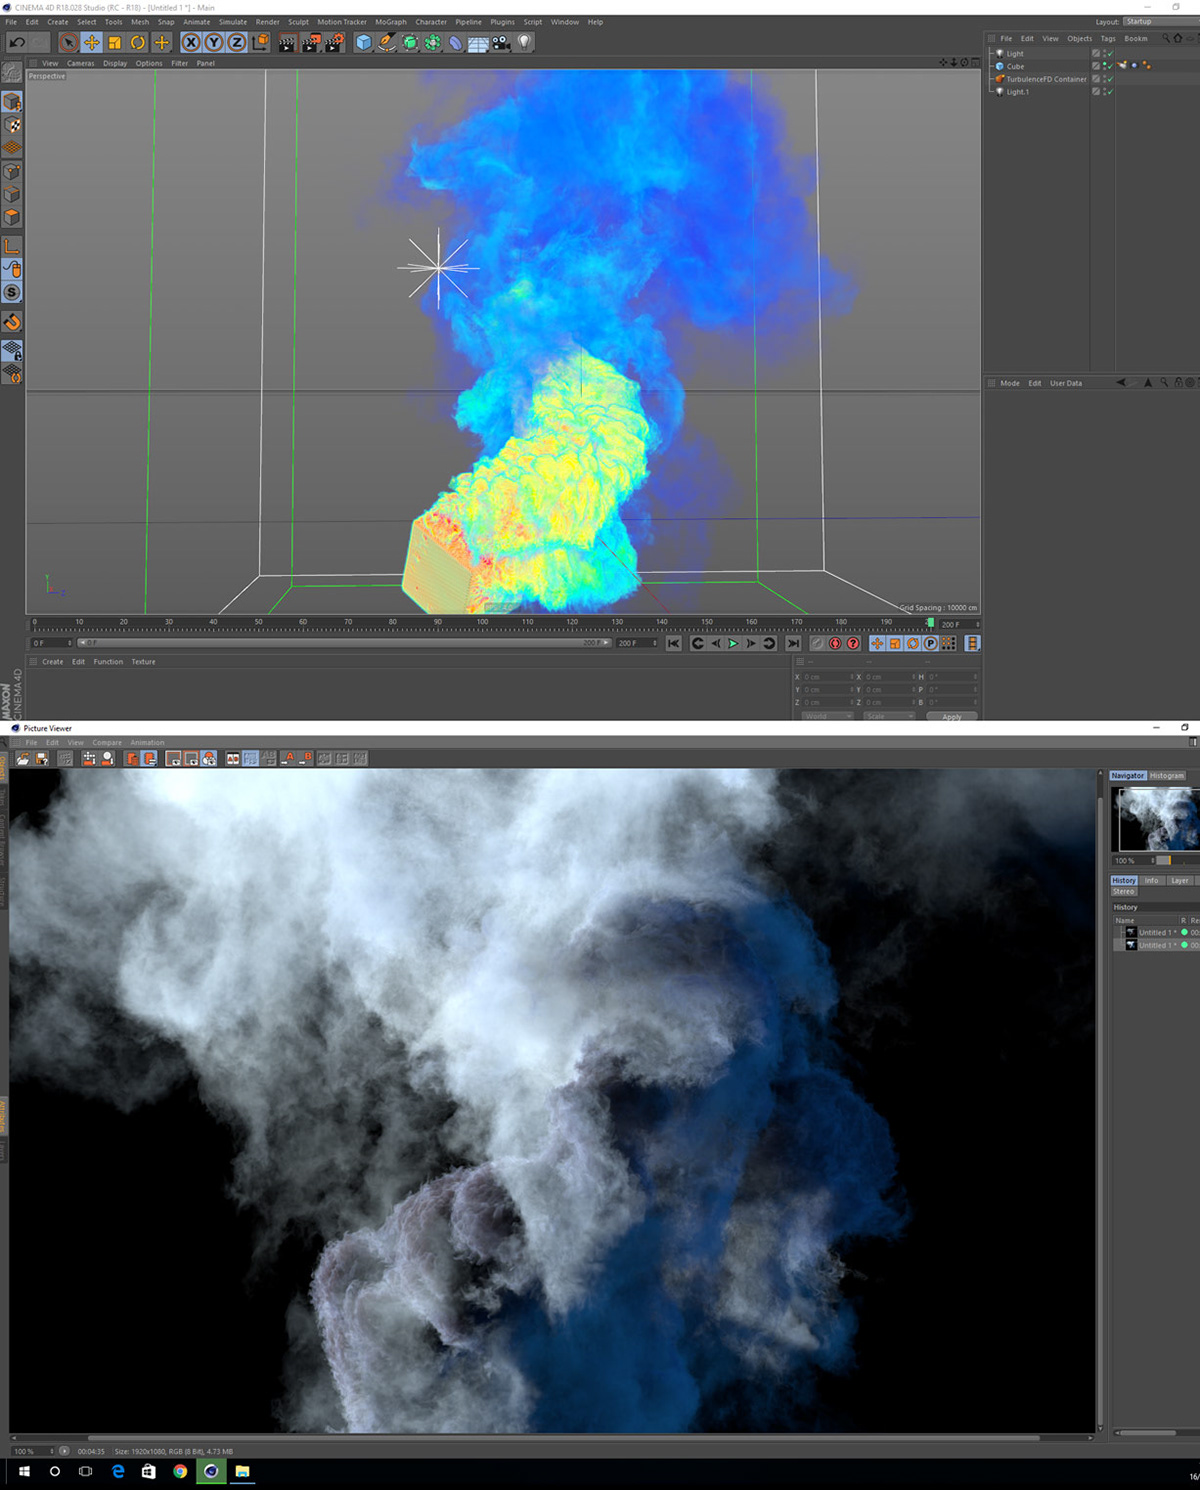Open the Scale dropdown in Coordinates

click(888, 716)
